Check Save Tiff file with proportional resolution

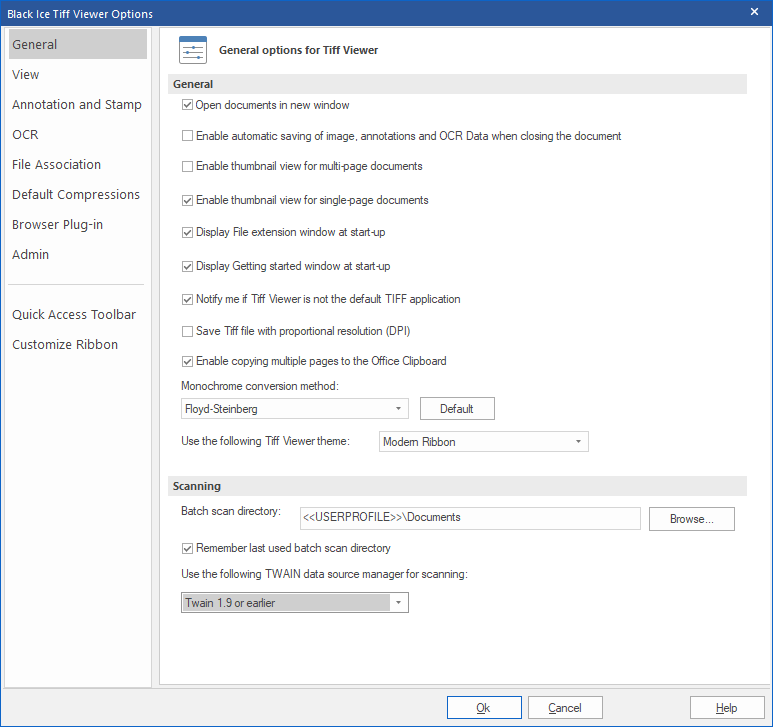point(187,331)
